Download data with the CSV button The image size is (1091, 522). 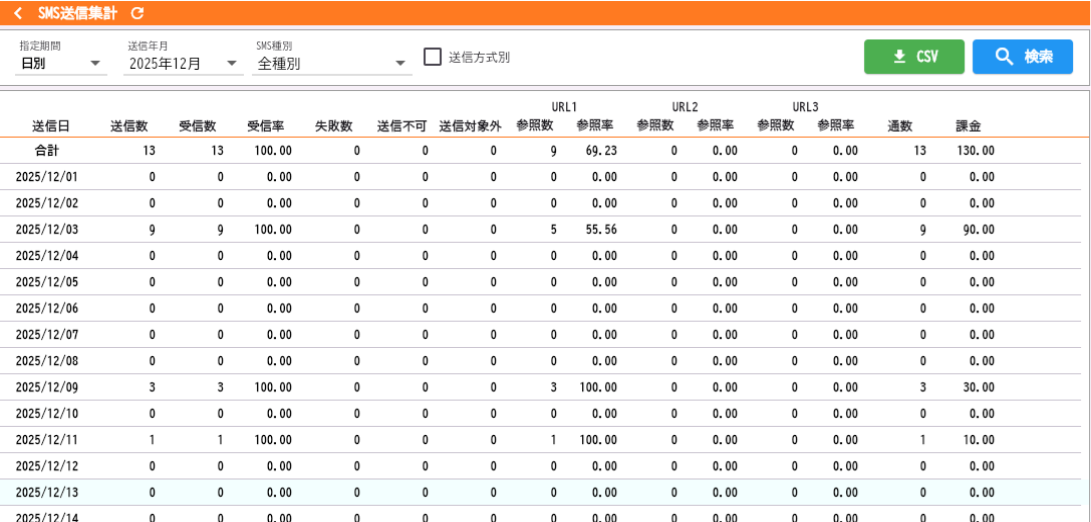pyautogui.click(x=914, y=57)
